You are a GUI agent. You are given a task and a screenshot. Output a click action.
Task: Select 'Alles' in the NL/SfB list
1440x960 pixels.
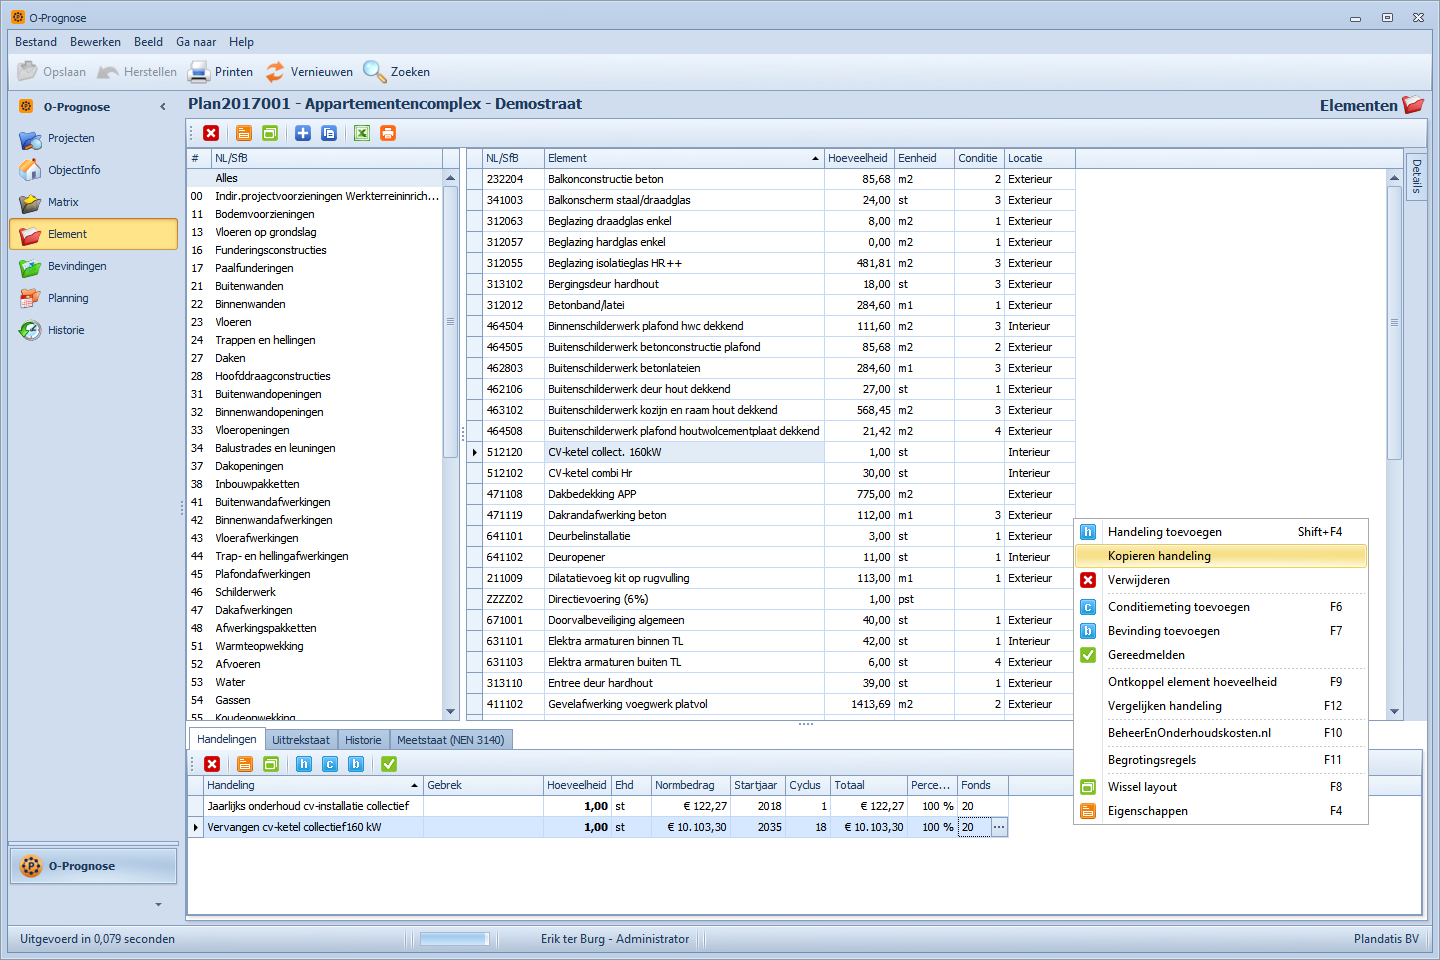click(314, 178)
